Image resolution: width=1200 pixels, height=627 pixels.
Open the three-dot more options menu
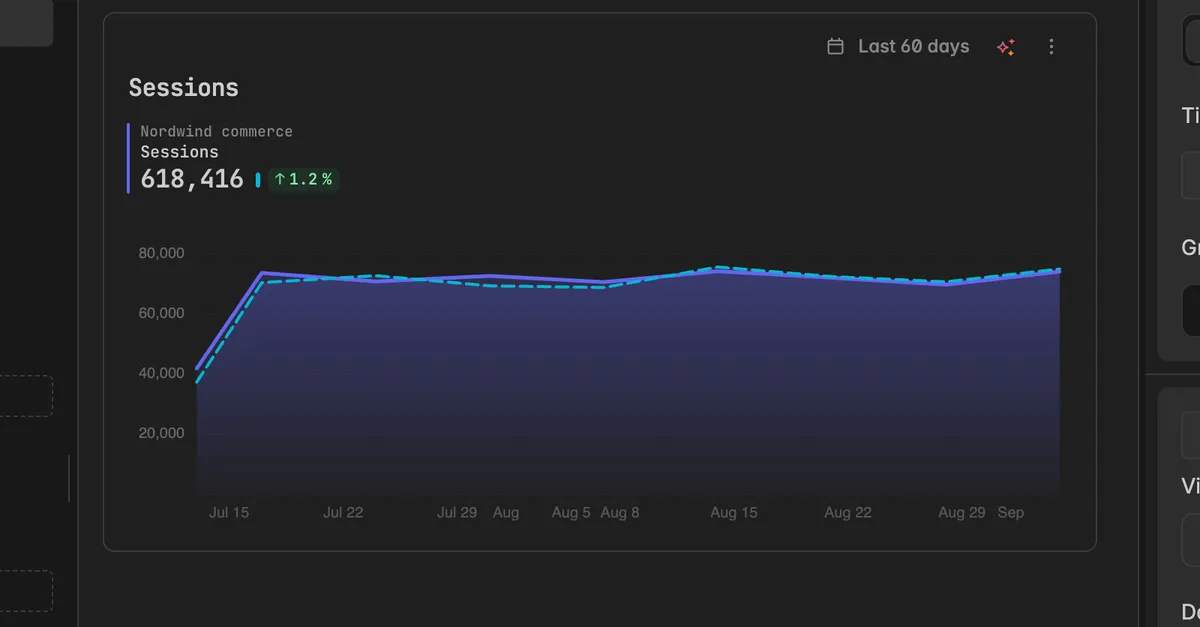click(1051, 47)
